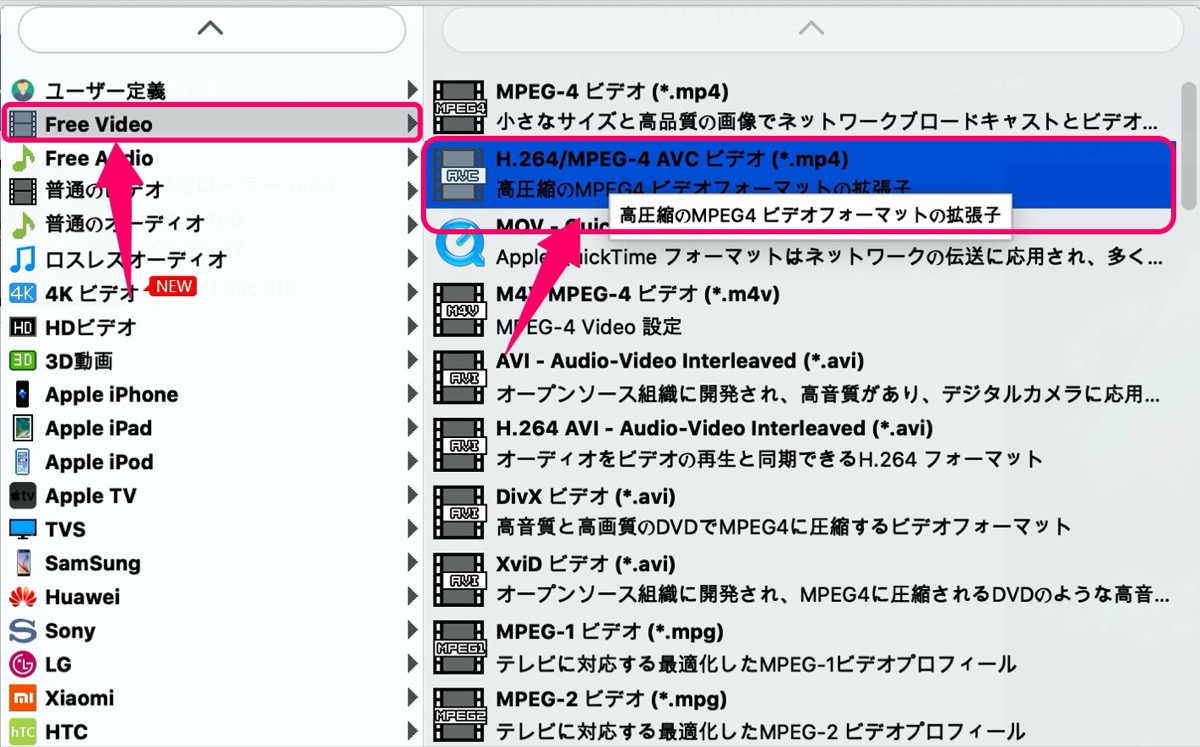Click the 3D動画 category icon
Image resolution: width=1200 pixels, height=747 pixels.
pyautogui.click(x=22, y=361)
